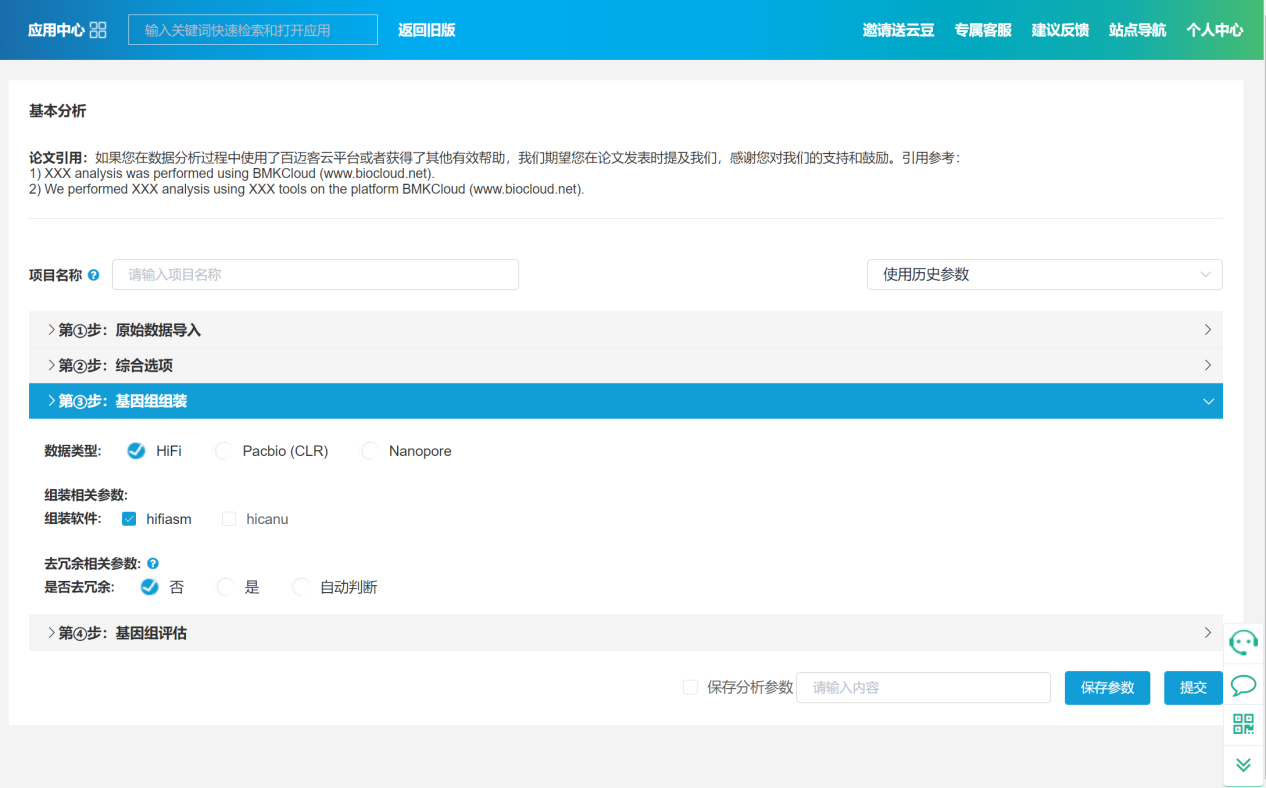Click the redundancy removal parameters help icon
This screenshot has height=788, width=1266.
(x=153, y=564)
